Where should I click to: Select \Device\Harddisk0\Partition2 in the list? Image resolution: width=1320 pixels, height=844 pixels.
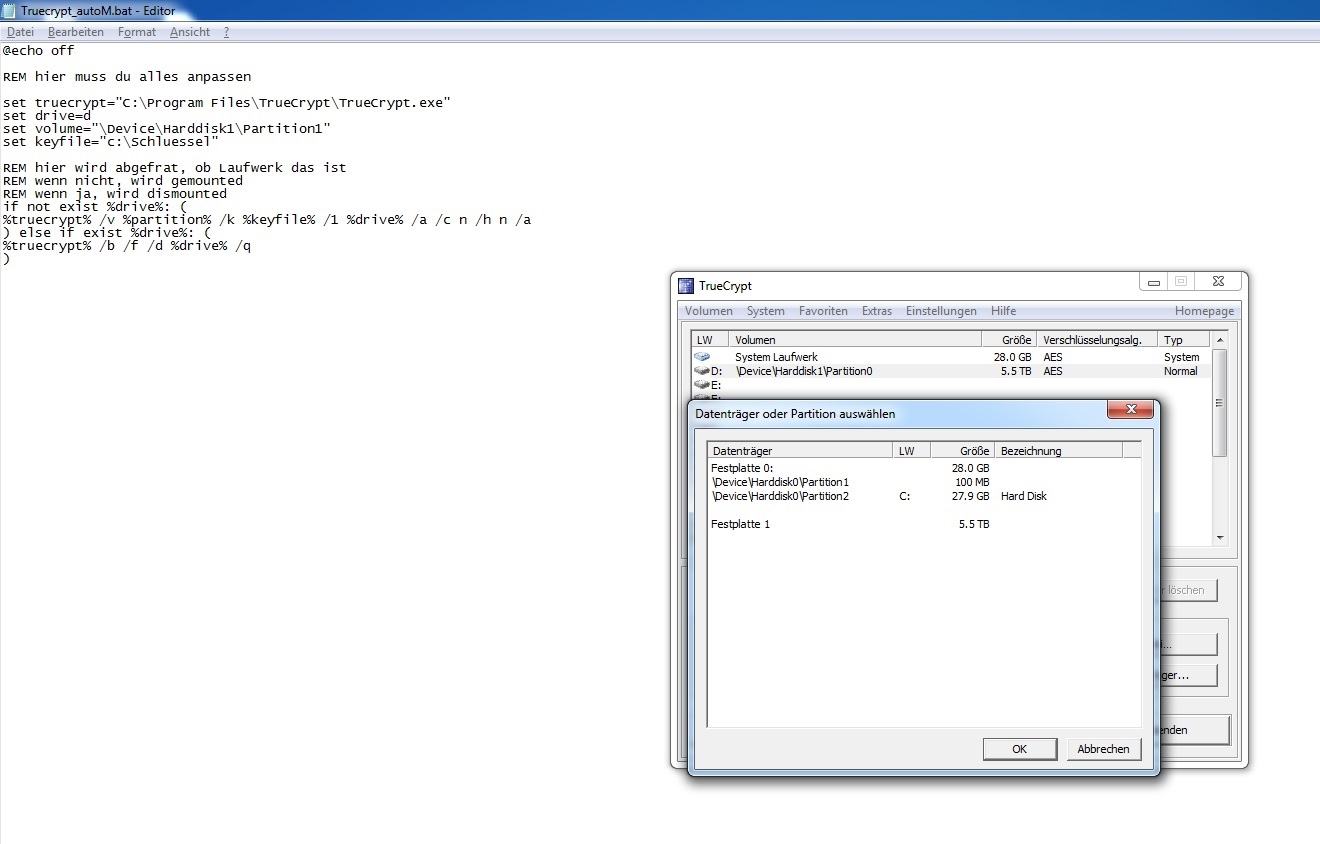coord(924,496)
